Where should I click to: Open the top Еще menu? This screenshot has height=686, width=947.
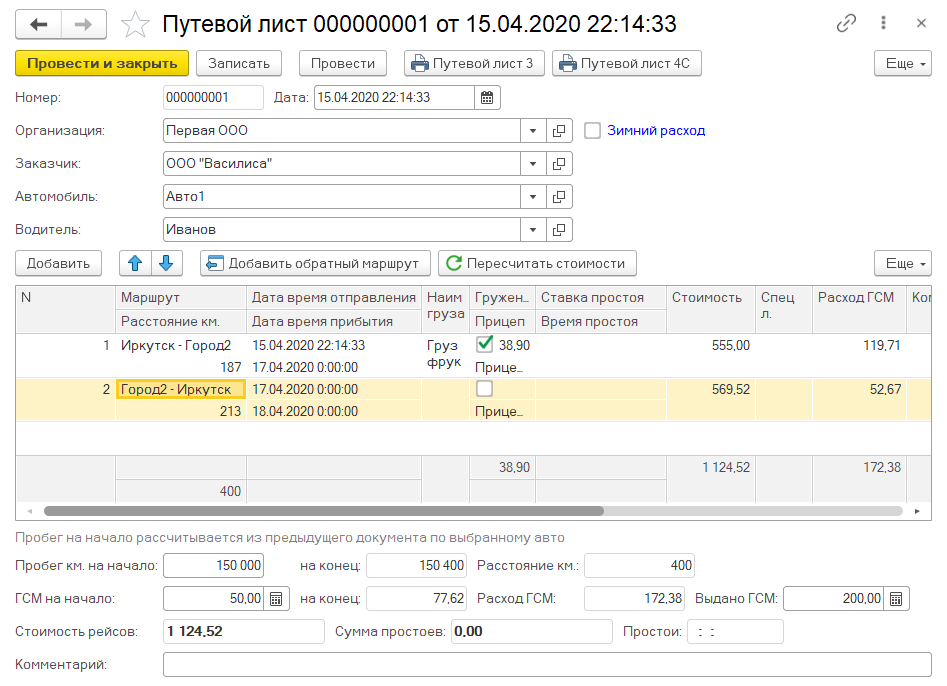[903, 63]
